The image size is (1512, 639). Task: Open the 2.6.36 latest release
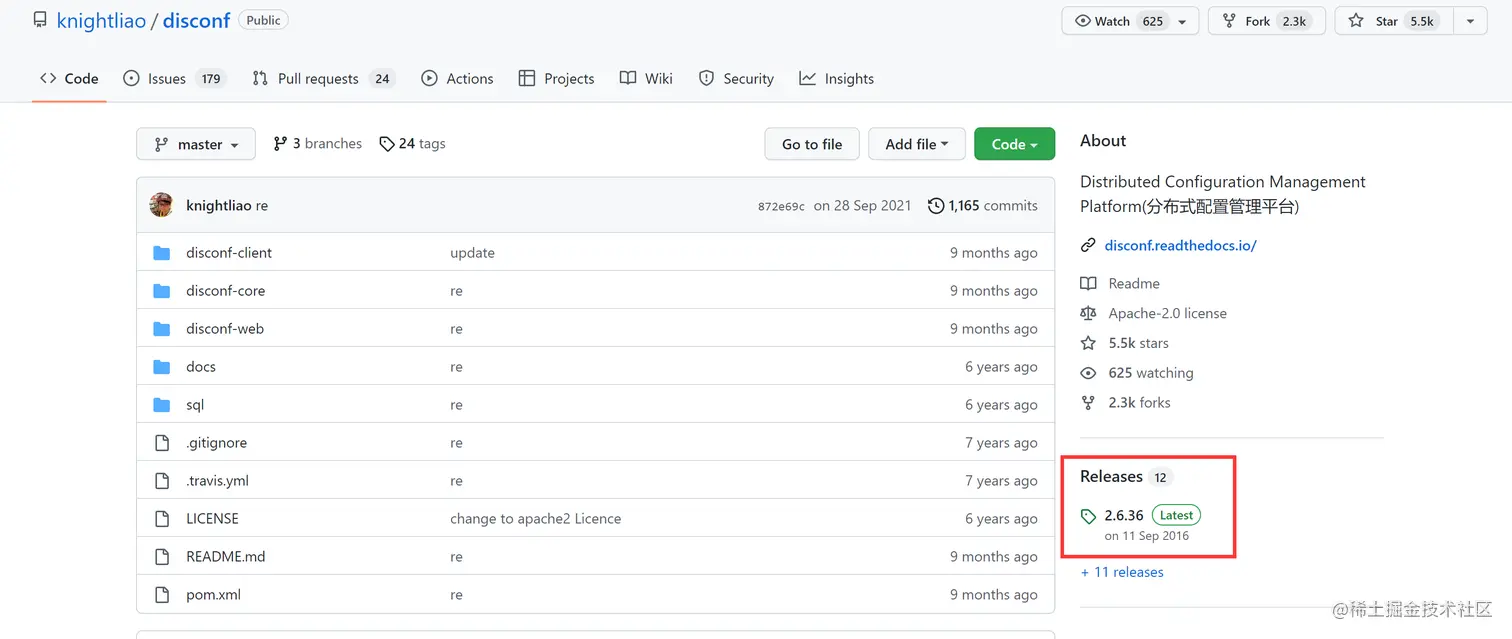click(x=1124, y=516)
